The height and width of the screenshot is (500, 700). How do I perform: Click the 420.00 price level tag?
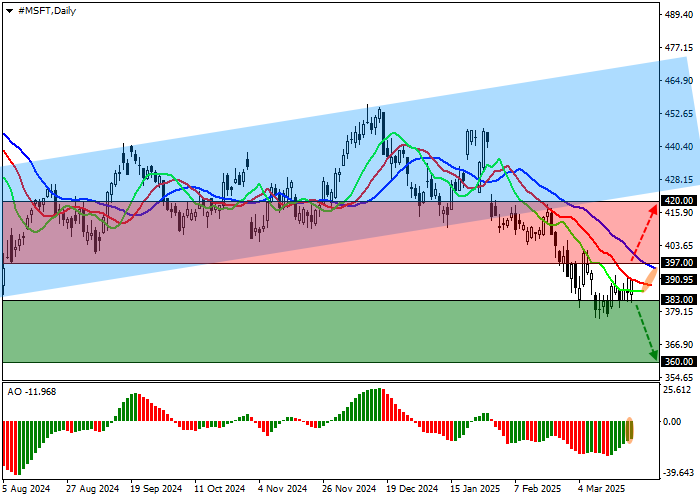[x=678, y=201]
